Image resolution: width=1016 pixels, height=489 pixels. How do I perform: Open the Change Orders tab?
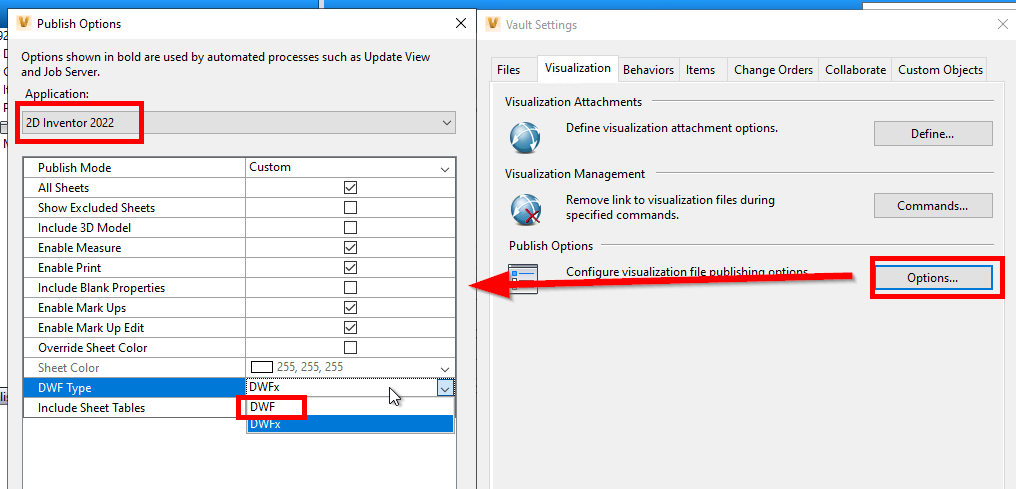(x=774, y=70)
